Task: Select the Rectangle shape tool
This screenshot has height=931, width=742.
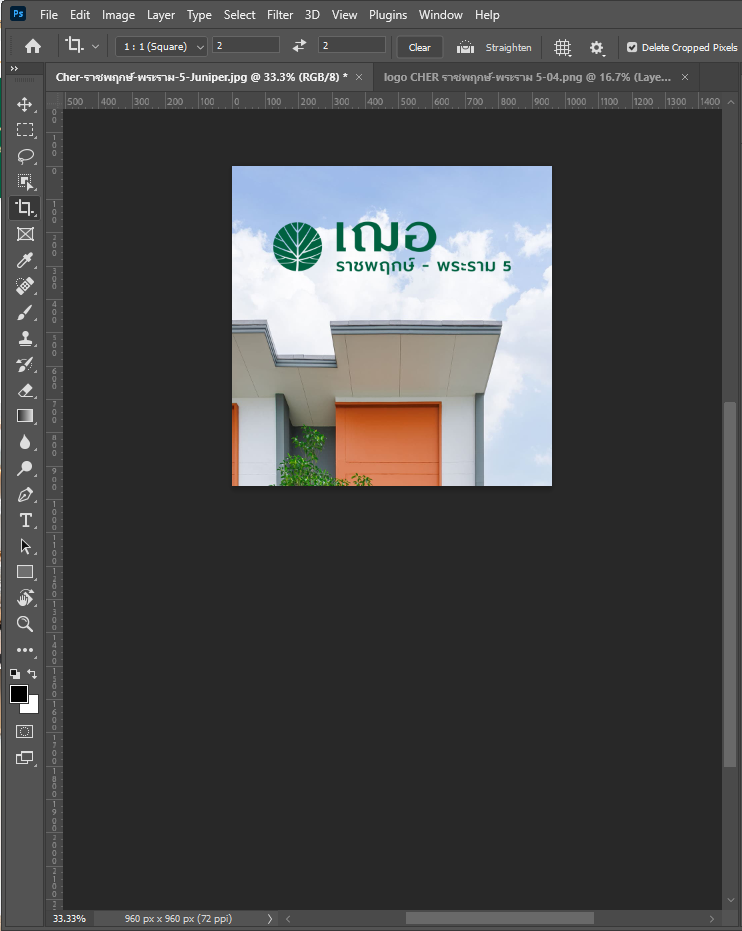Action: tap(24, 572)
